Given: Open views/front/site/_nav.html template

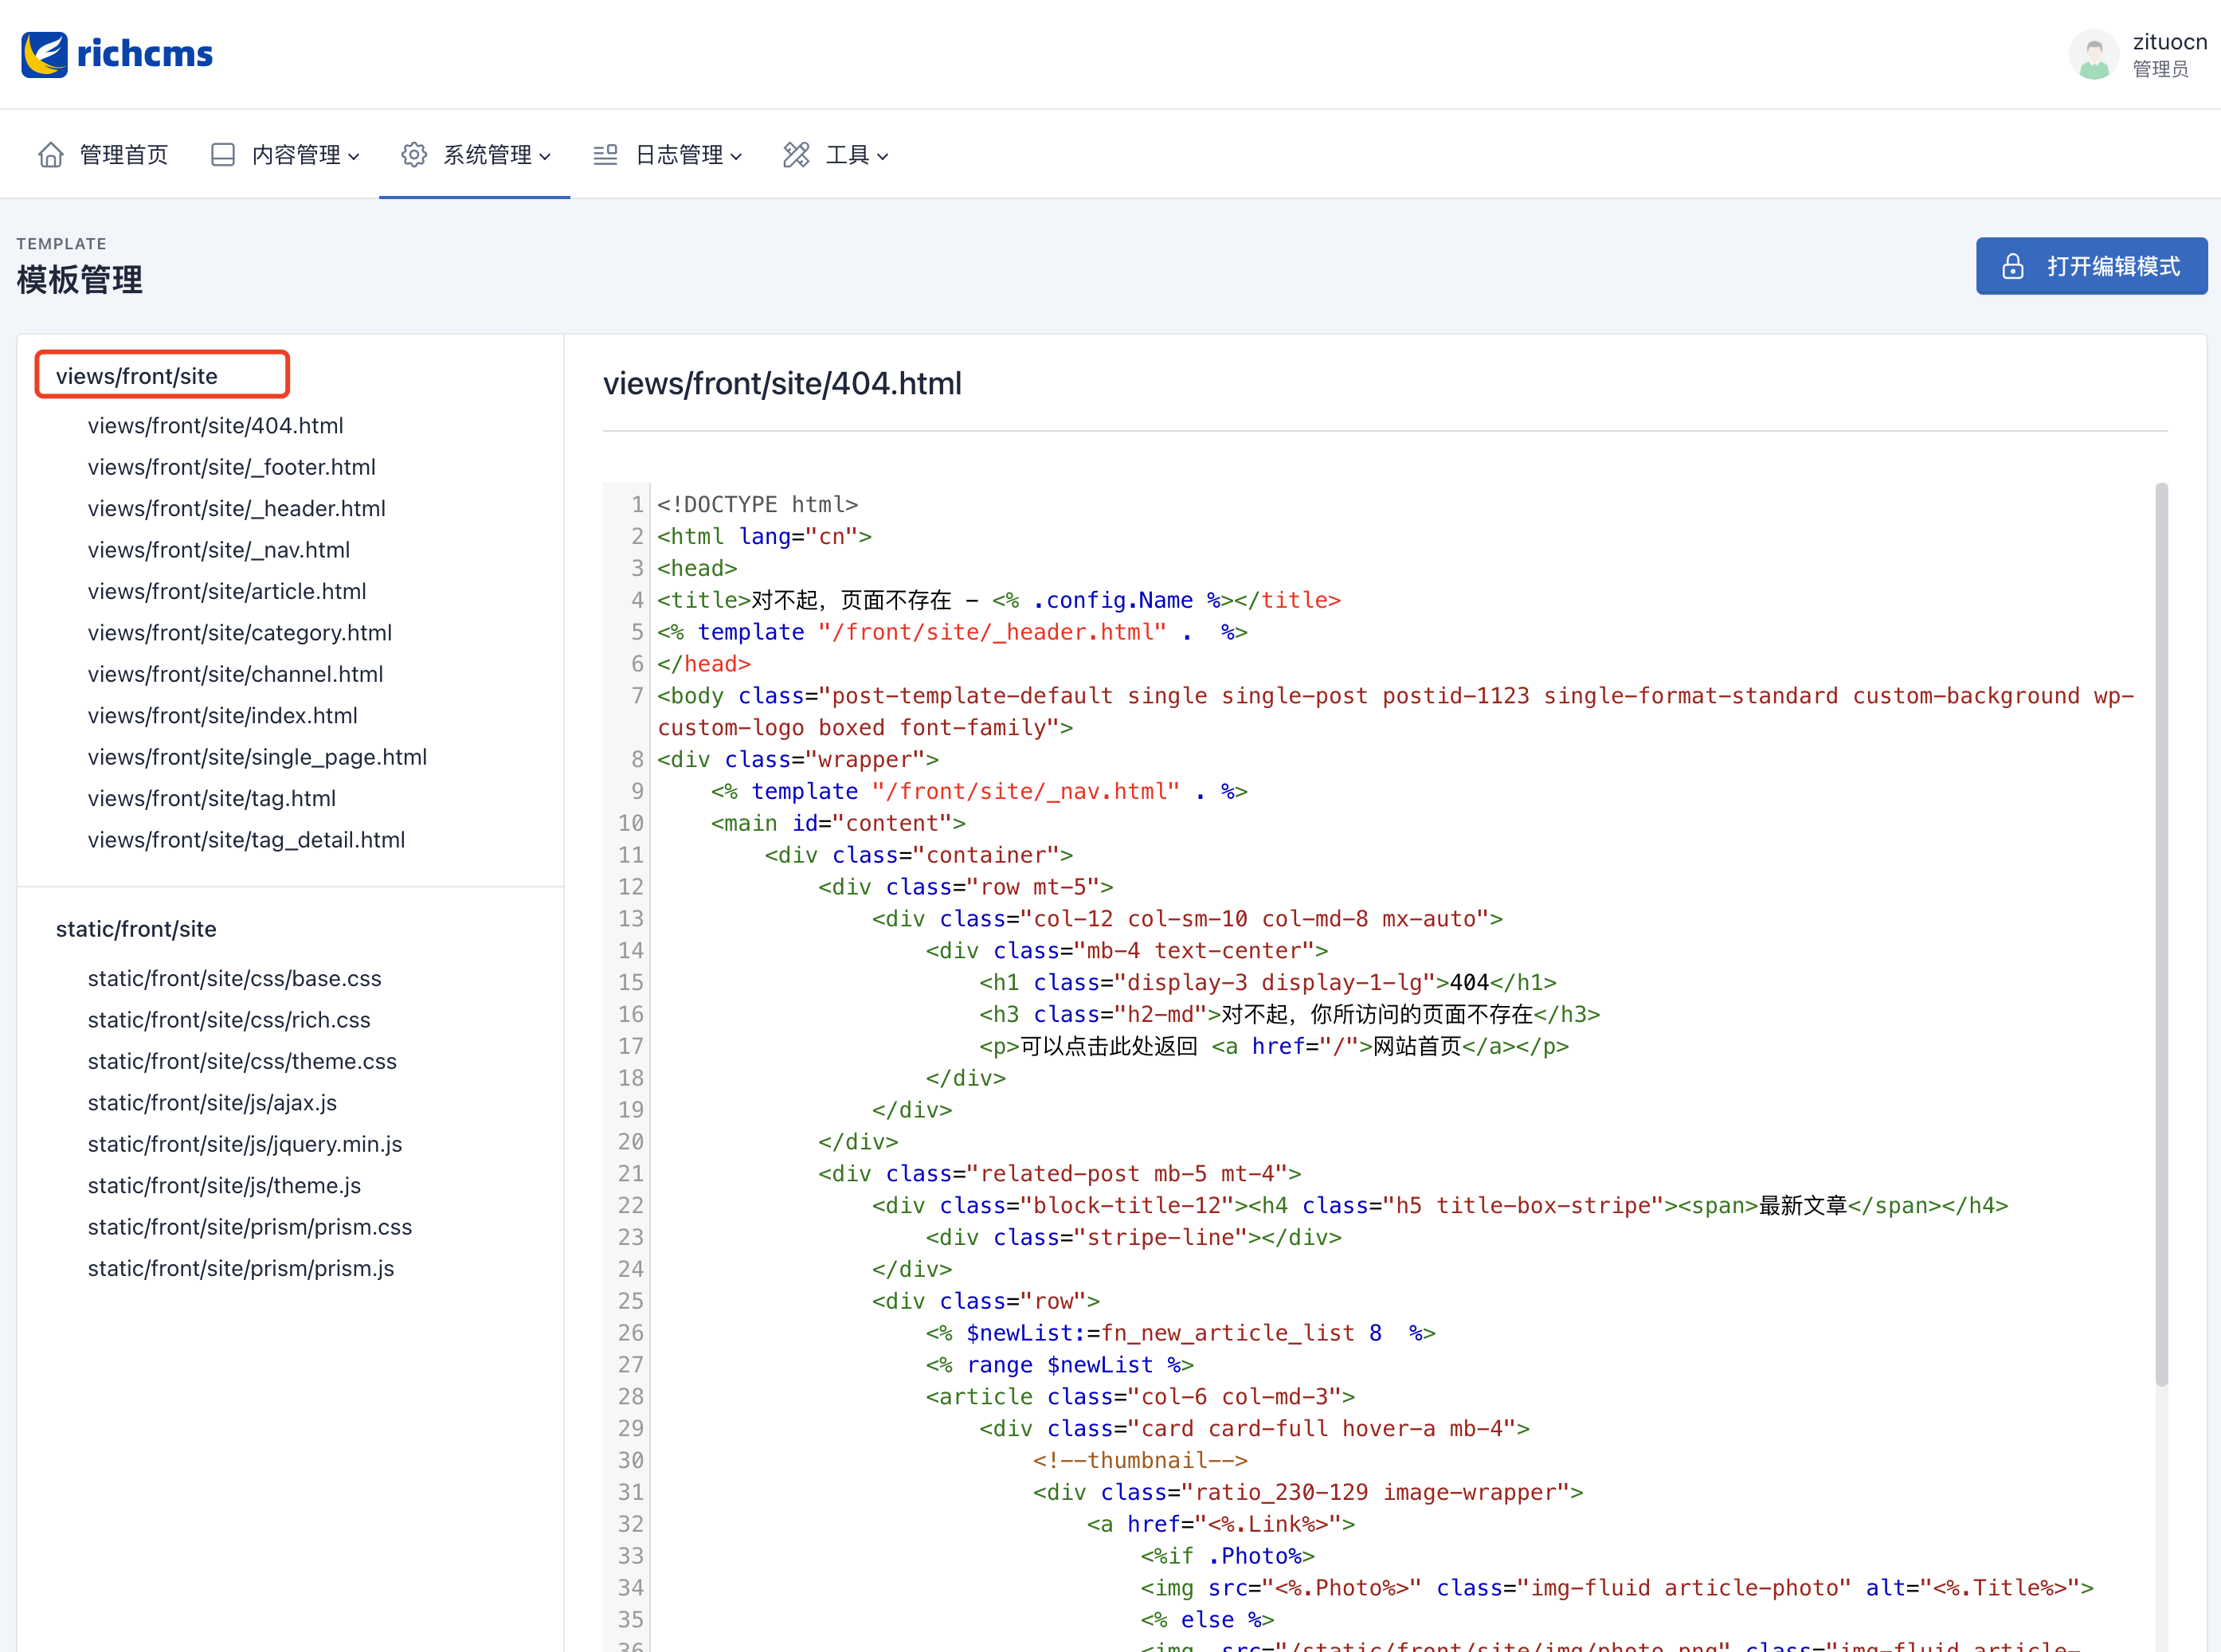Looking at the screenshot, I should coord(218,550).
